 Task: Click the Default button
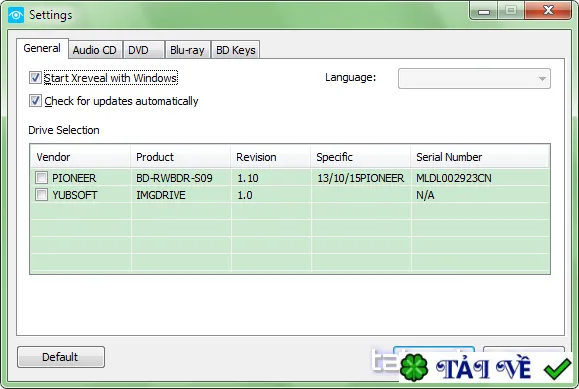point(61,357)
